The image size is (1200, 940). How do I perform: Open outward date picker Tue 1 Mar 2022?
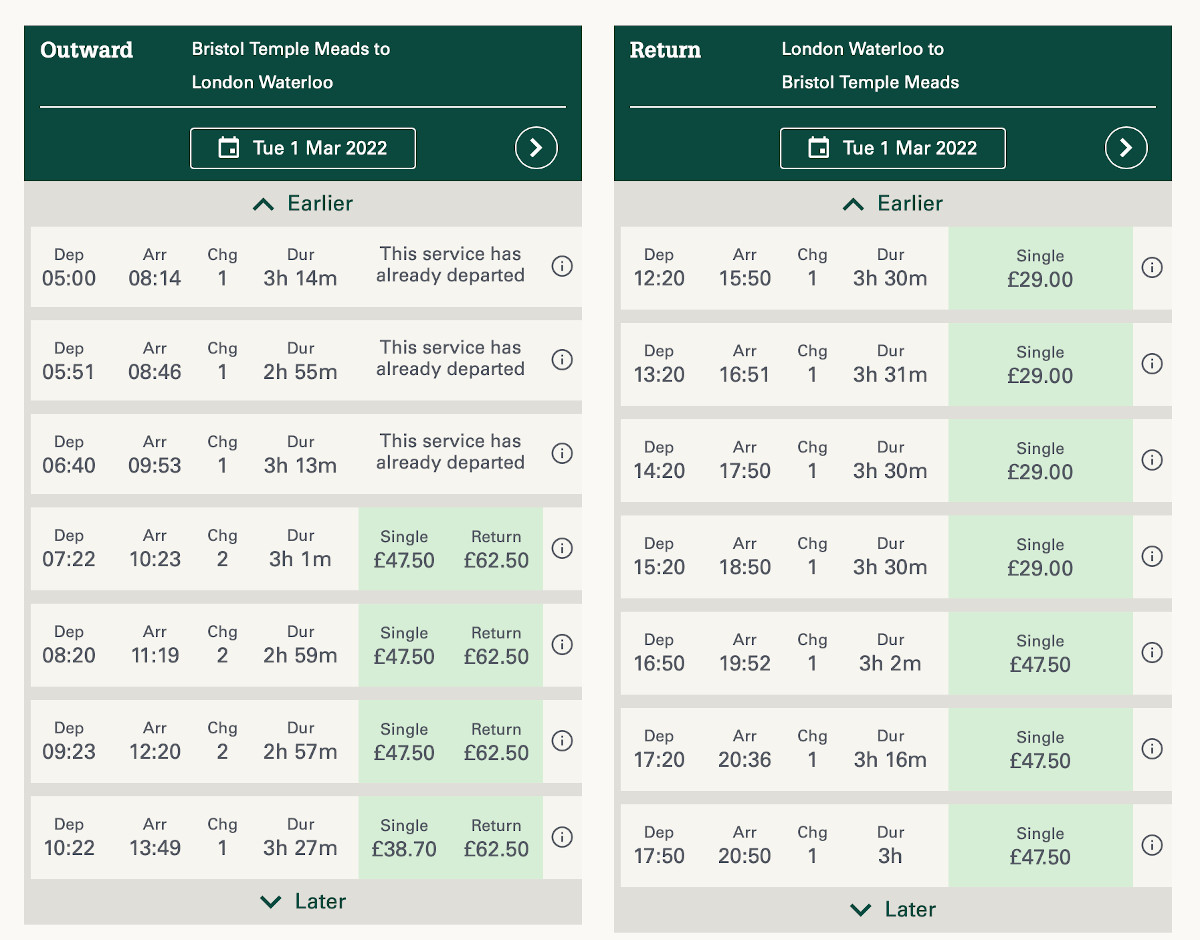pyautogui.click(x=303, y=148)
